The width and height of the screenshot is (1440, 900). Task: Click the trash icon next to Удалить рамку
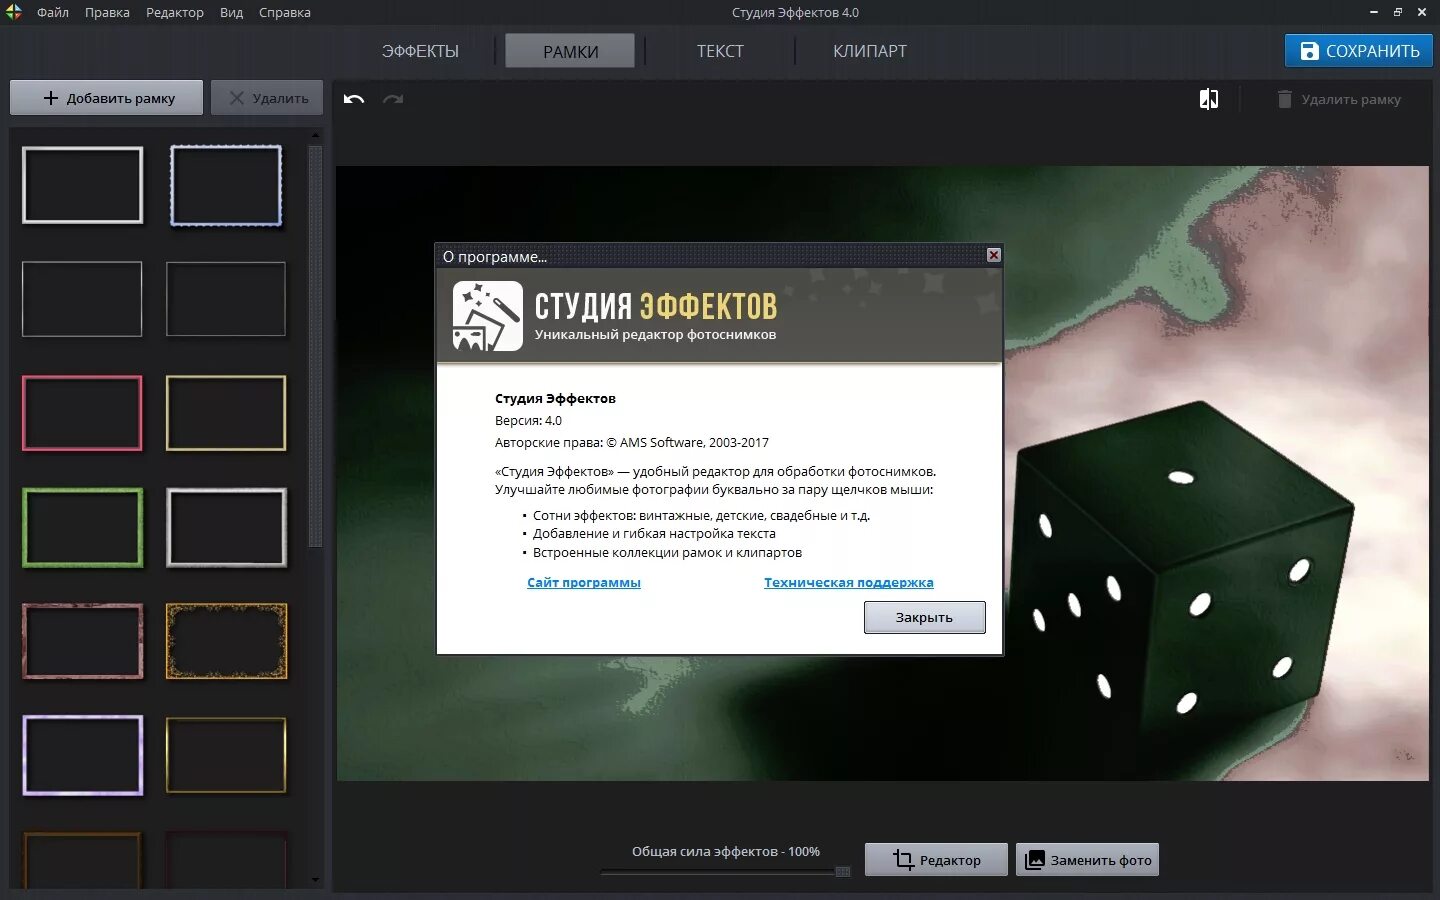(x=1286, y=99)
